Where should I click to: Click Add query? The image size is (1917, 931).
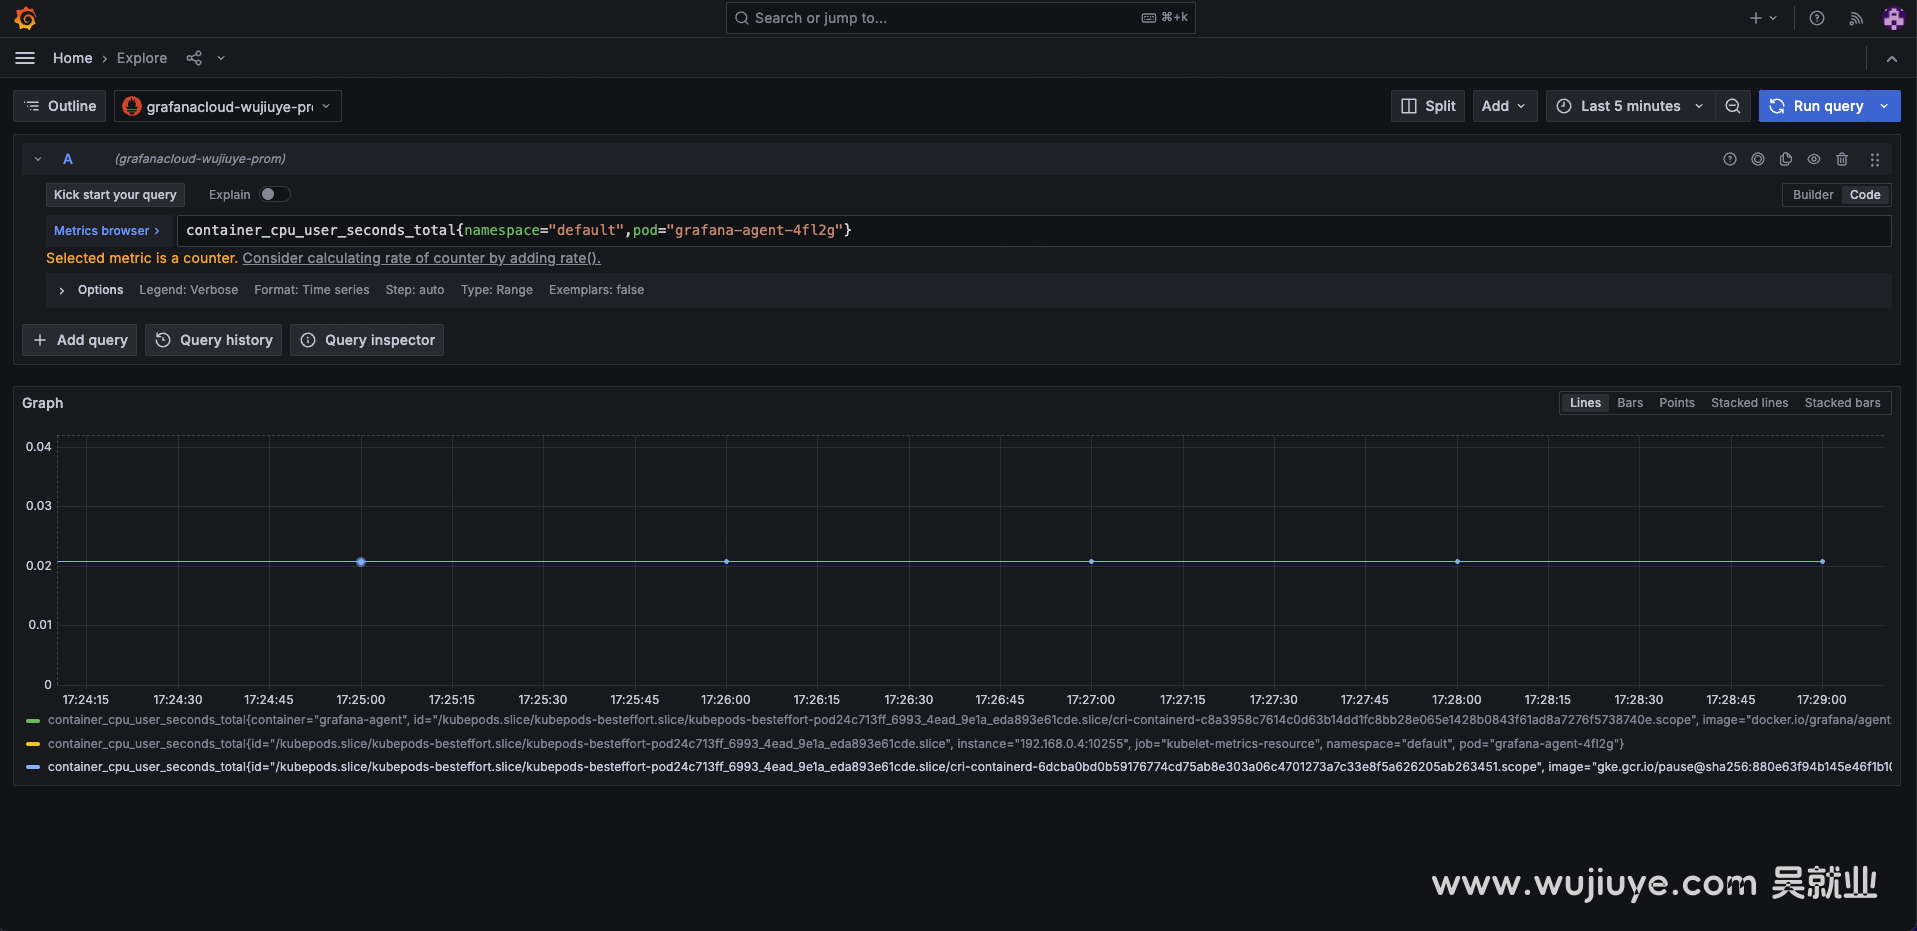click(x=80, y=340)
